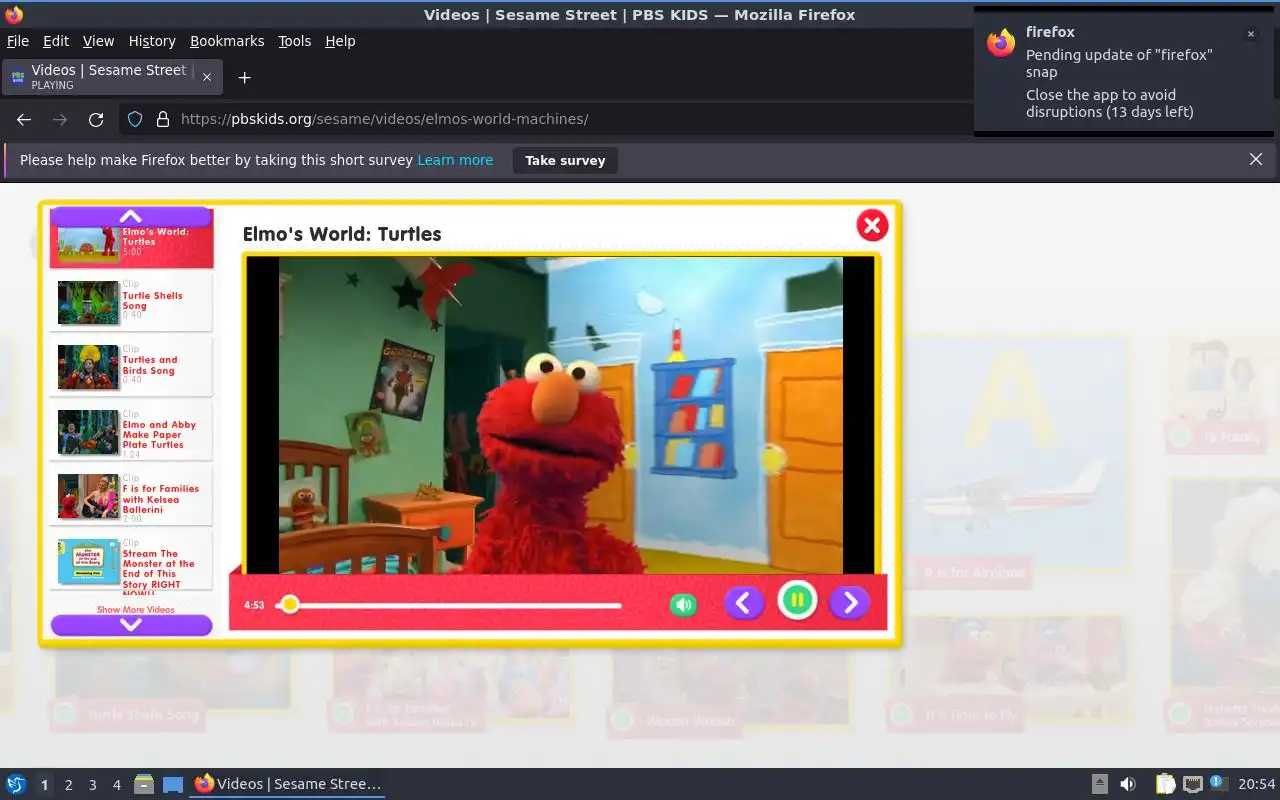Click the 20:54 taskbar clock
This screenshot has width=1280, height=800.
(1257, 784)
